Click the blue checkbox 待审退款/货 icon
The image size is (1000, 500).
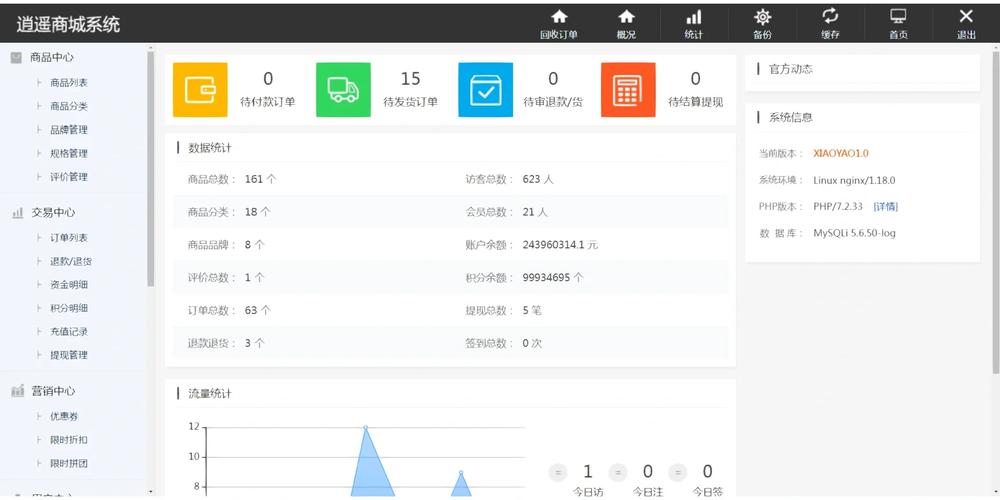click(485, 90)
